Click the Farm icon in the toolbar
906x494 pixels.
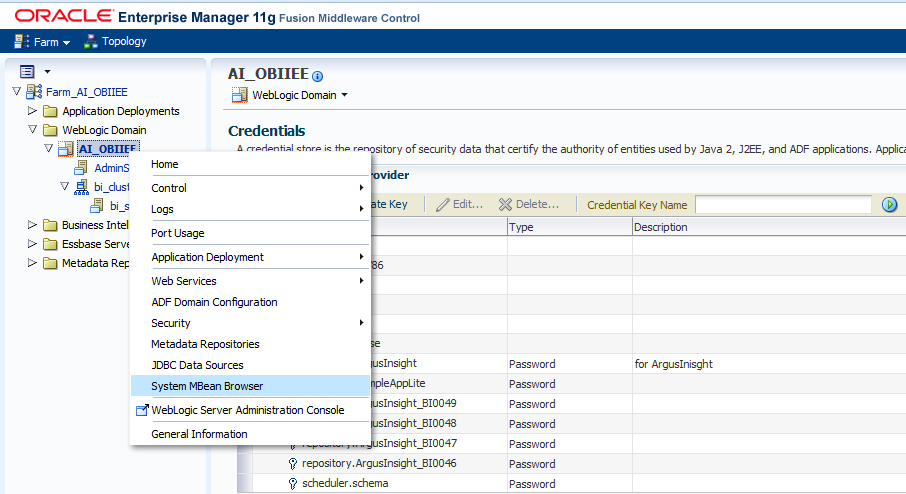[21, 42]
